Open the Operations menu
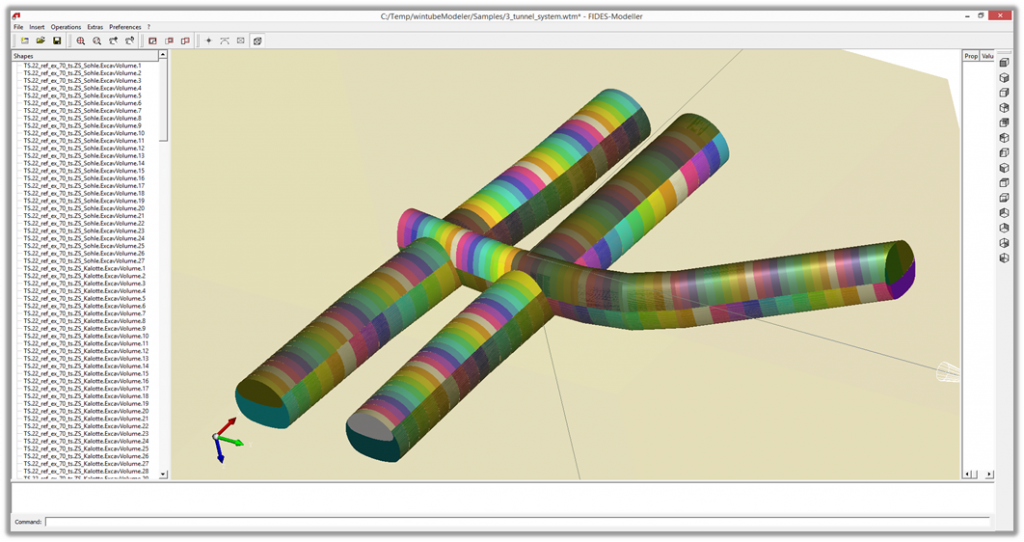 66,27
